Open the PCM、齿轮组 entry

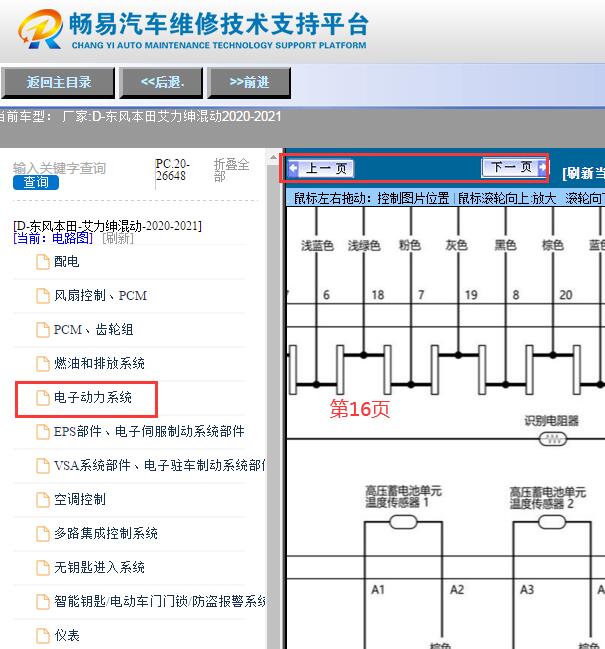[94, 329]
